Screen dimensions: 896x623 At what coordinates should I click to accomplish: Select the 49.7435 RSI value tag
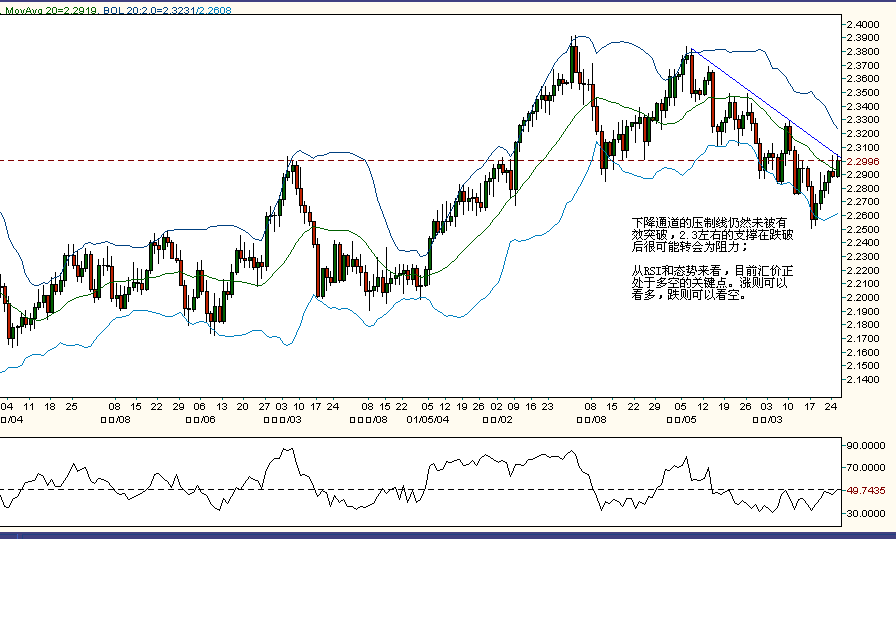click(866, 491)
